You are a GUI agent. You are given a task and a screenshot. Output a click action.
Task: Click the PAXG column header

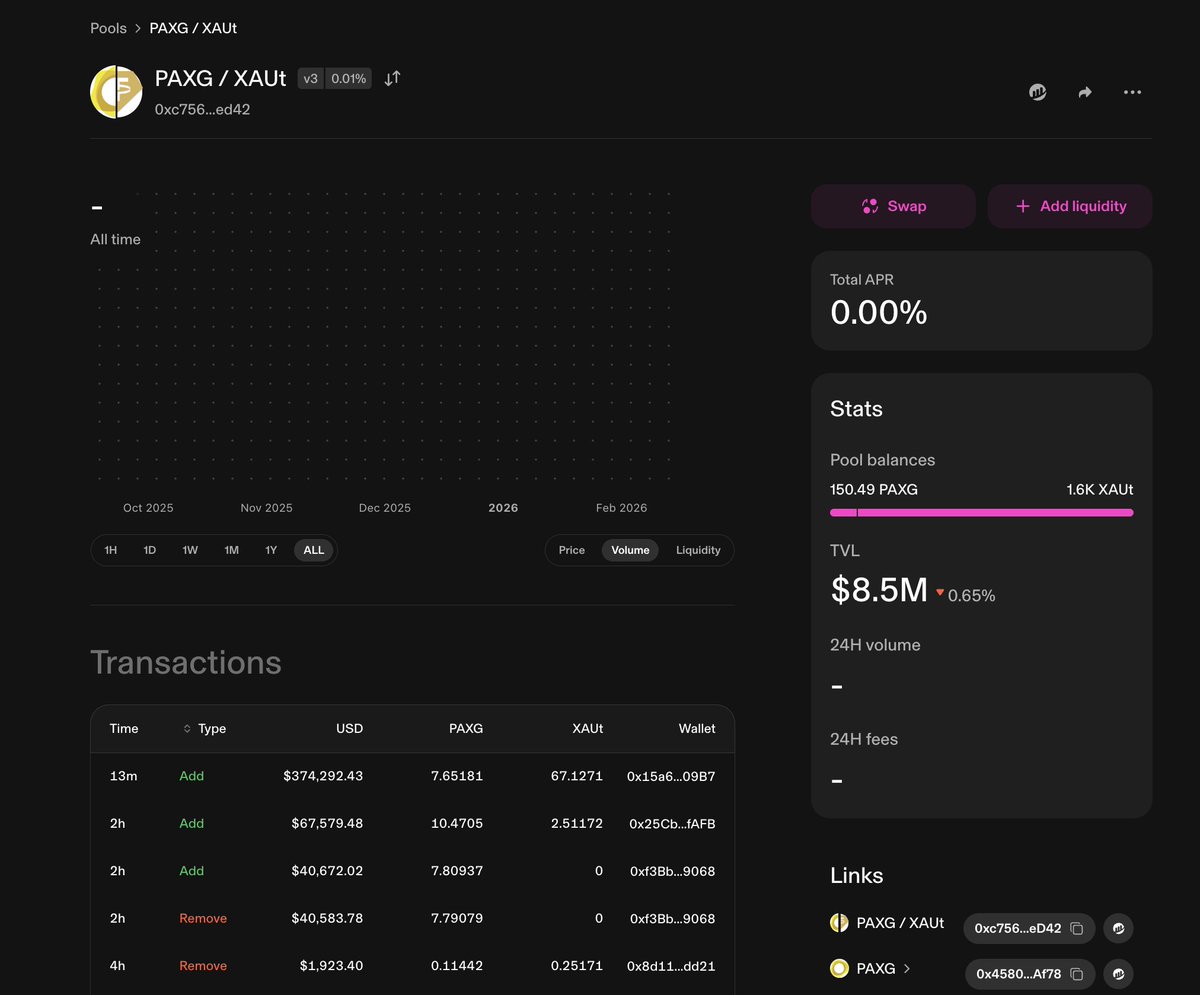click(x=466, y=729)
